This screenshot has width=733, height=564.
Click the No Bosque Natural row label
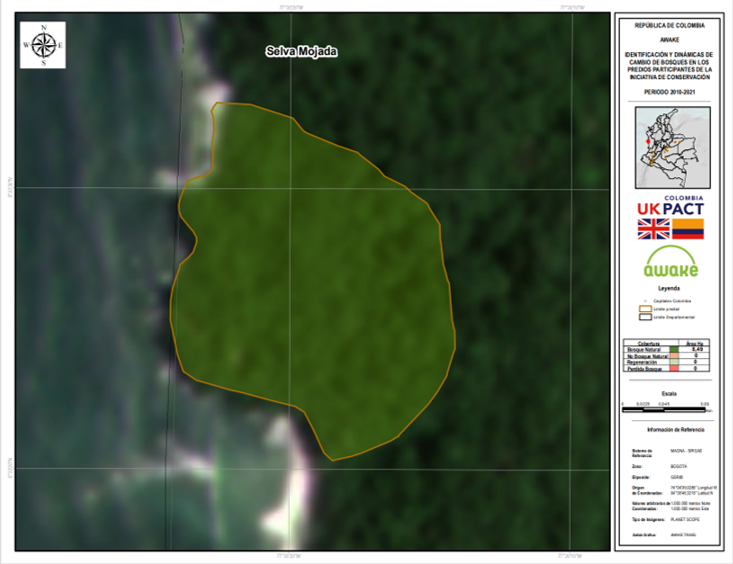pos(647,356)
